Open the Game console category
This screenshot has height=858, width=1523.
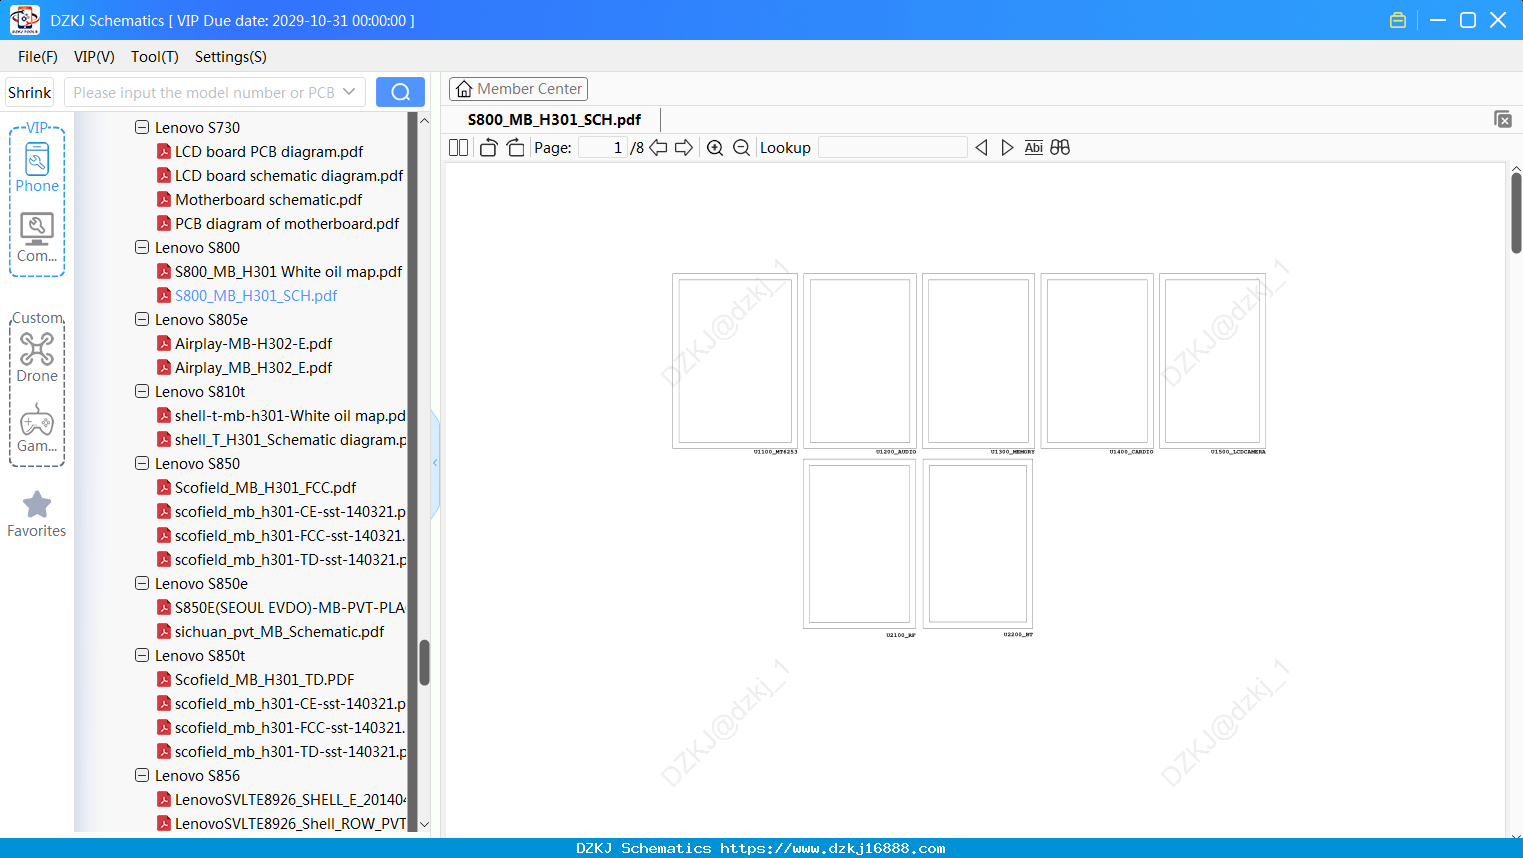(x=37, y=428)
